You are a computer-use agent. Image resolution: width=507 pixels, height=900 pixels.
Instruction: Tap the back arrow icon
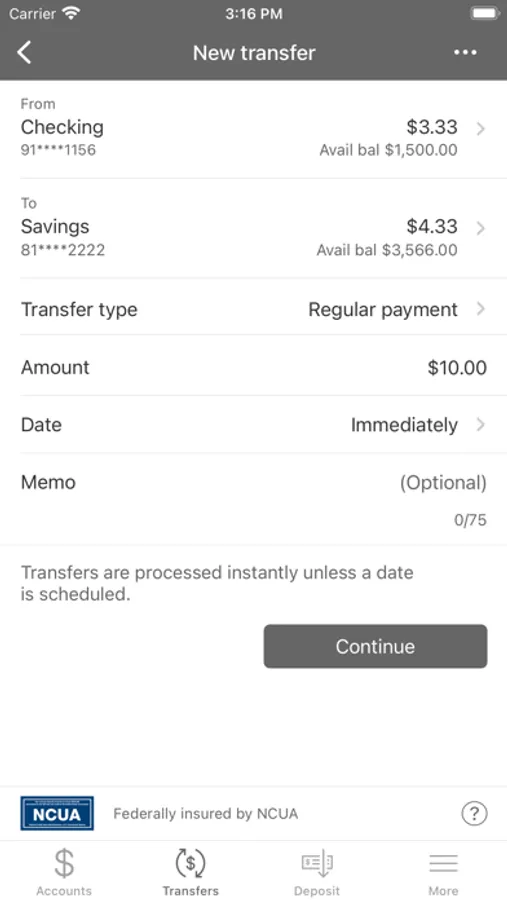tap(24, 52)
